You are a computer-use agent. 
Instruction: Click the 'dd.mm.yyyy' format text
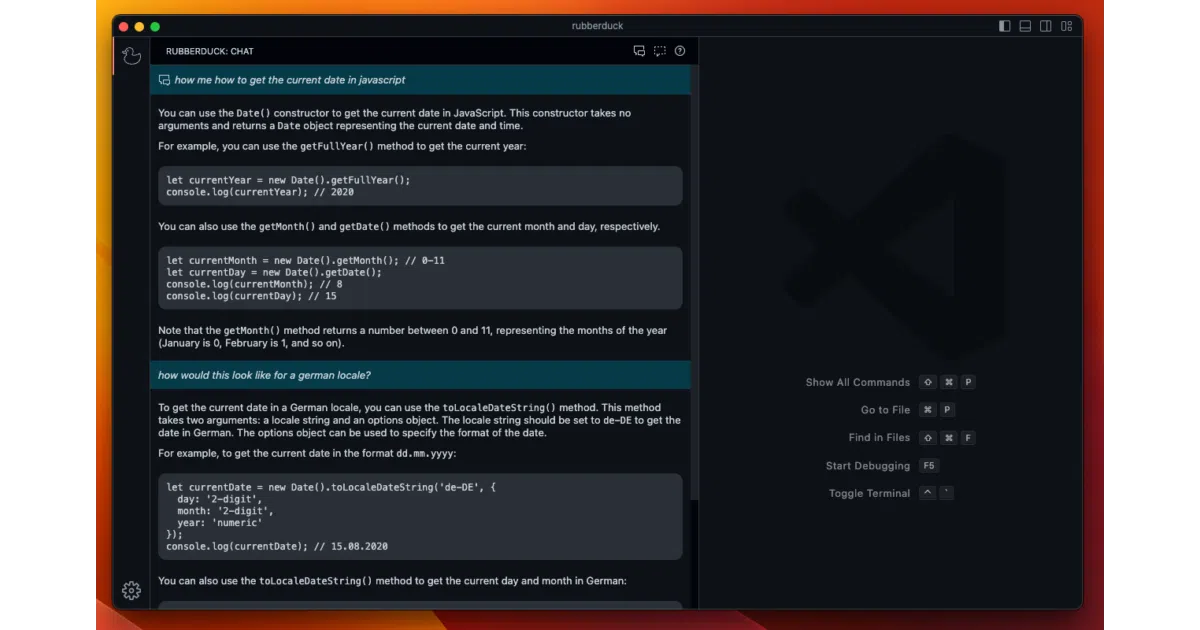(x=425, y=454)
